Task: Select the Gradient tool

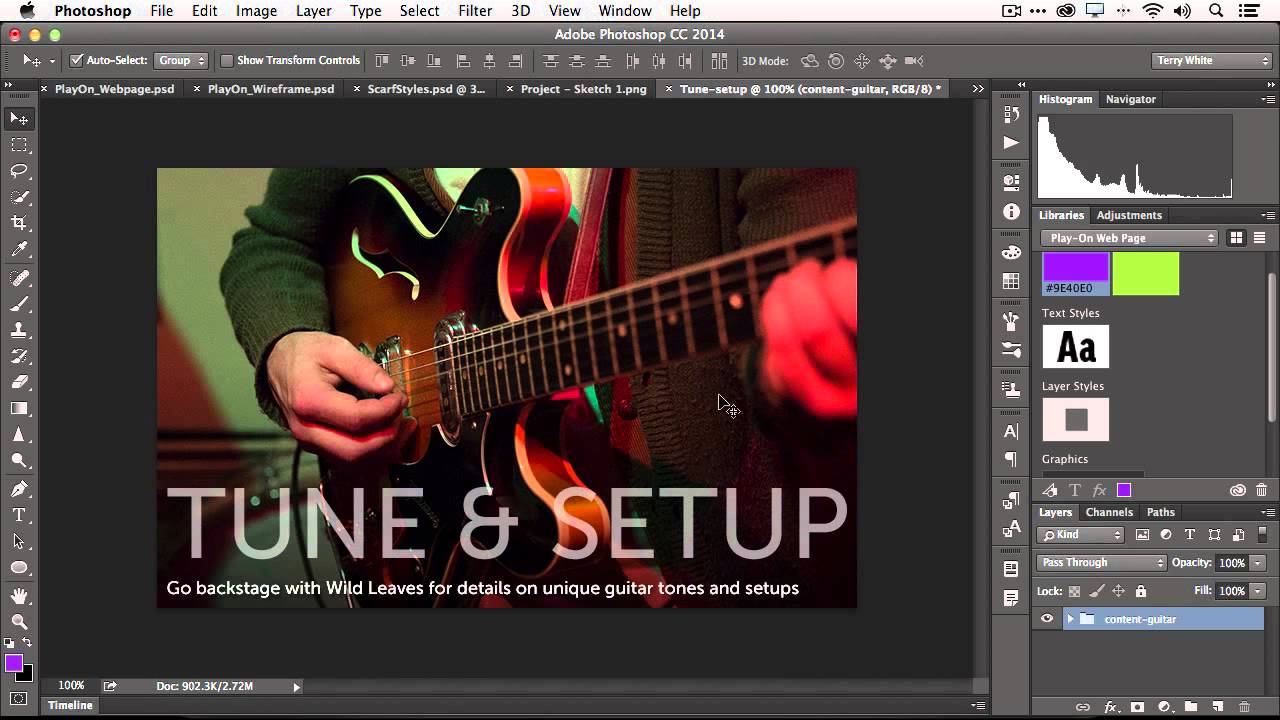Action: 19,408
